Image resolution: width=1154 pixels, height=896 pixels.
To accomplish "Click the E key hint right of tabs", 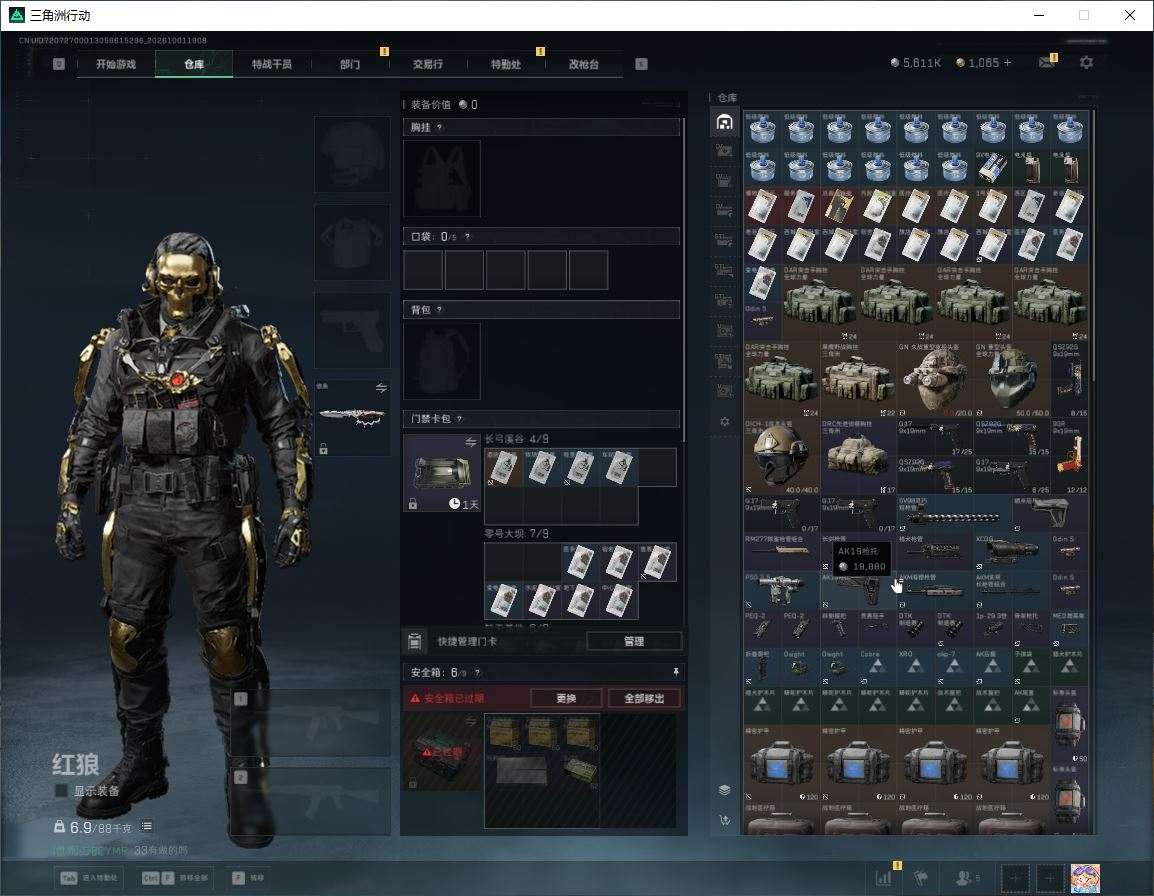I will pos(641,64).
